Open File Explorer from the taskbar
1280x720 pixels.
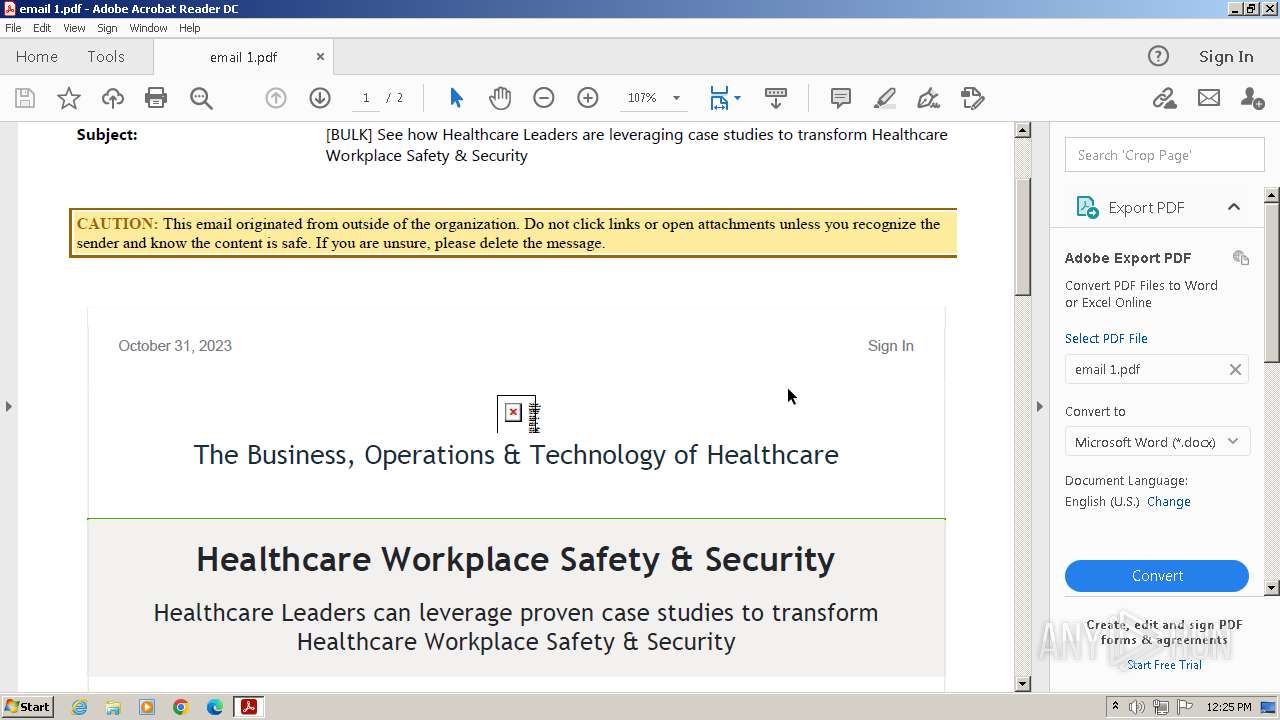113,707
